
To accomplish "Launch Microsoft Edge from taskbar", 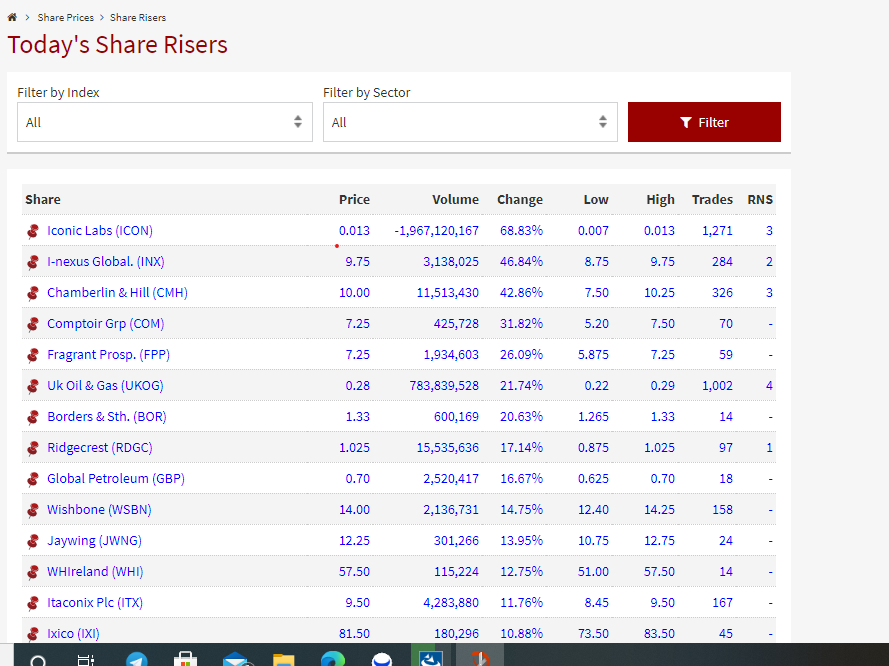I will [332, 660].
